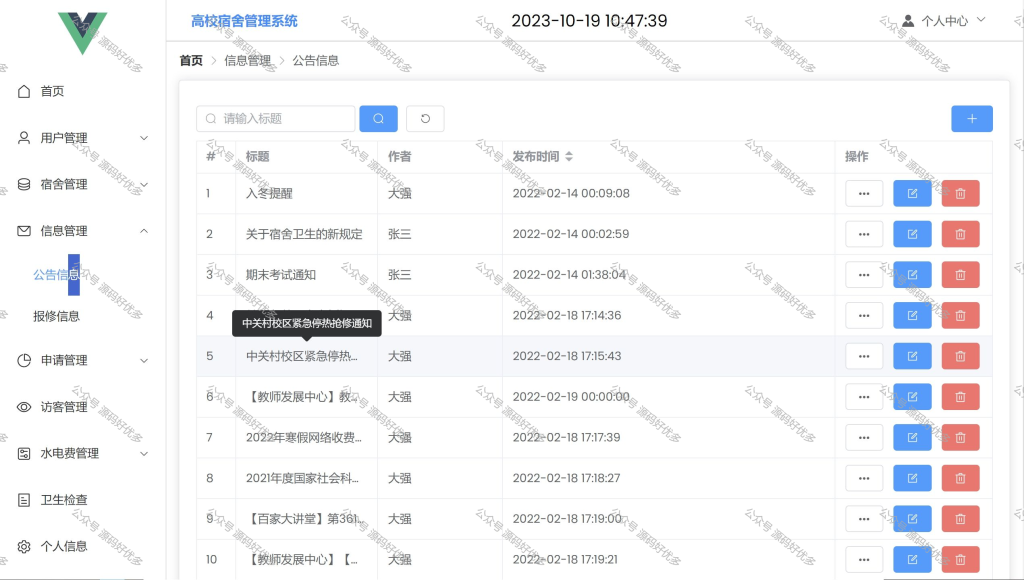Viewport: 1024px width, 580px height.
Task: Delete row 5 中关村校区紧急停热 announcement
Action: point(961,356)
